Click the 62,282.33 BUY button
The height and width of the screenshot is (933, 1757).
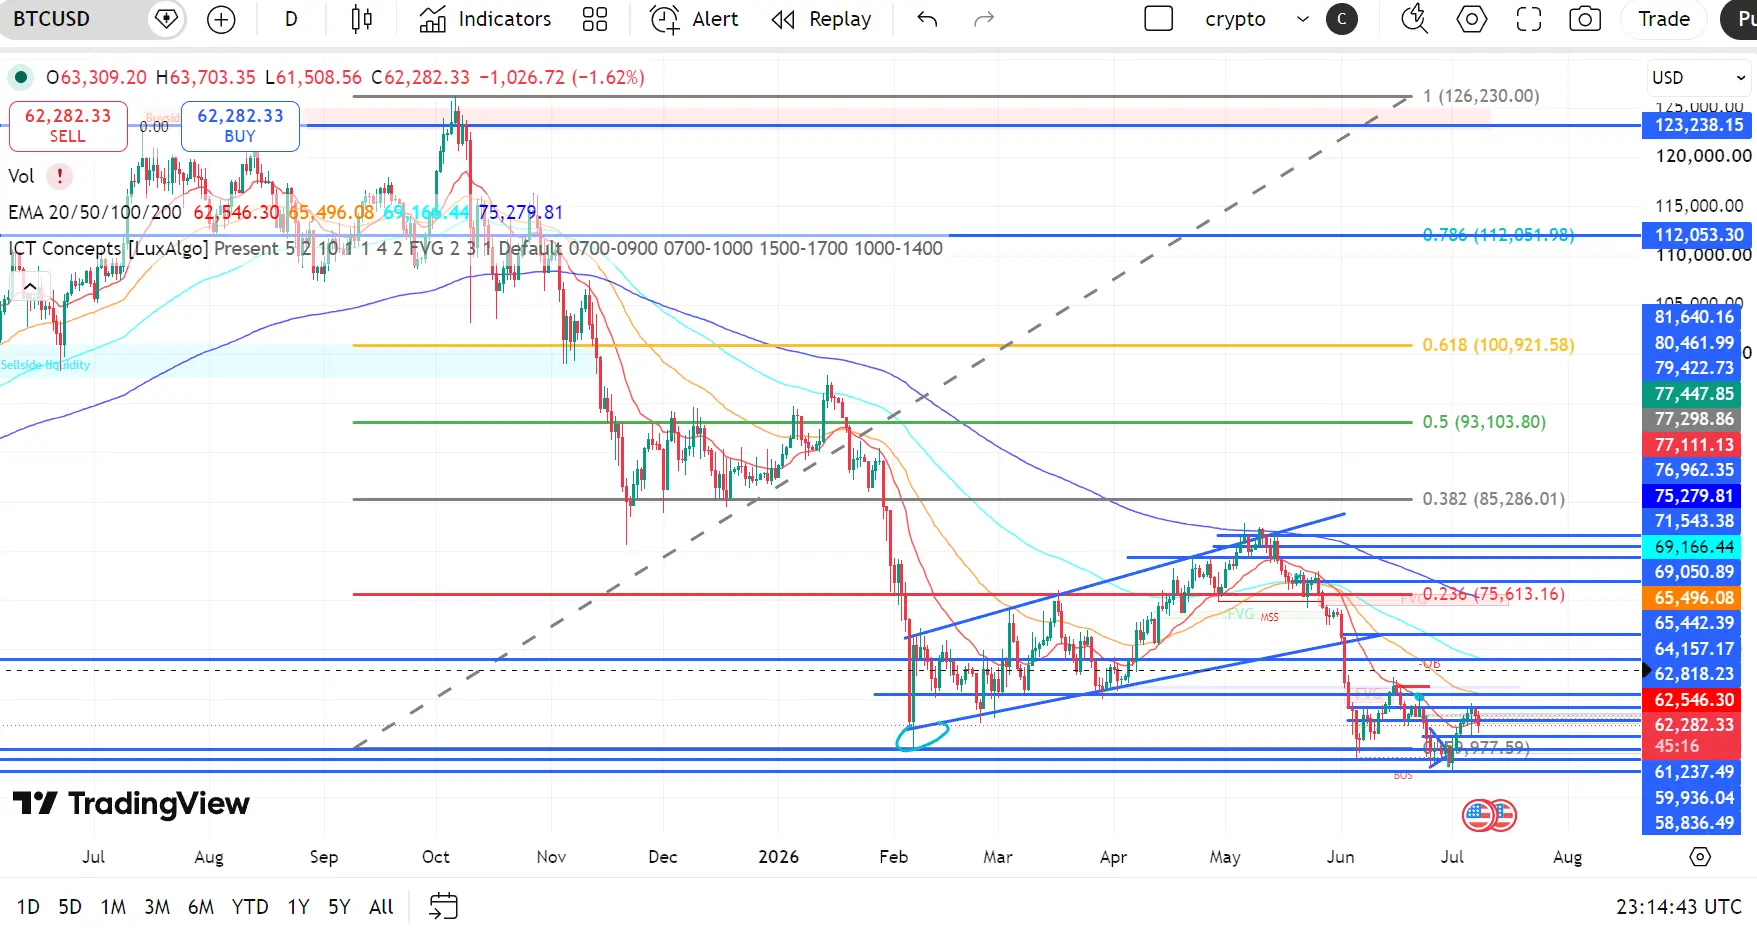(x=240, y=126)
